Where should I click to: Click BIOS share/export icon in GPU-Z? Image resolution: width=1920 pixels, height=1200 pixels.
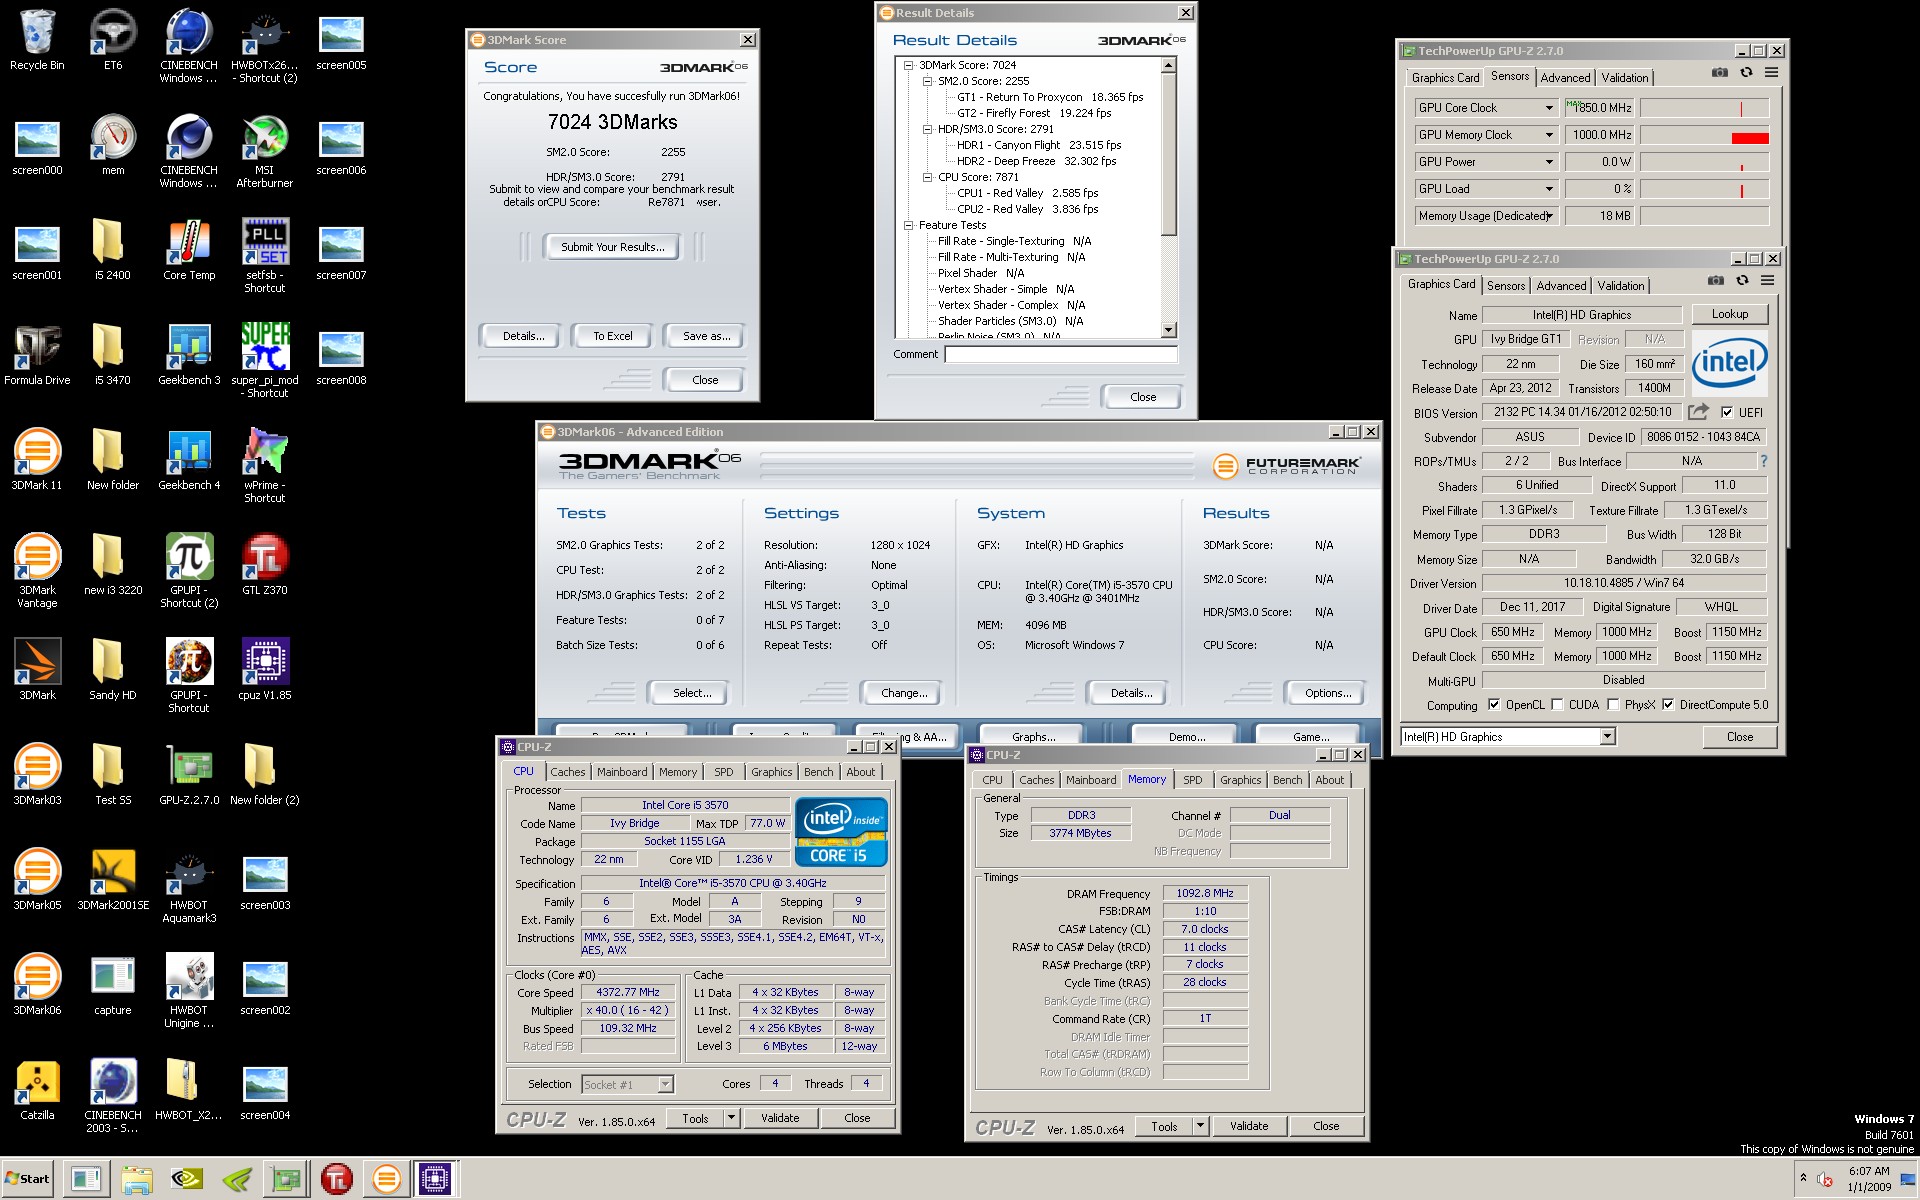1698,412
